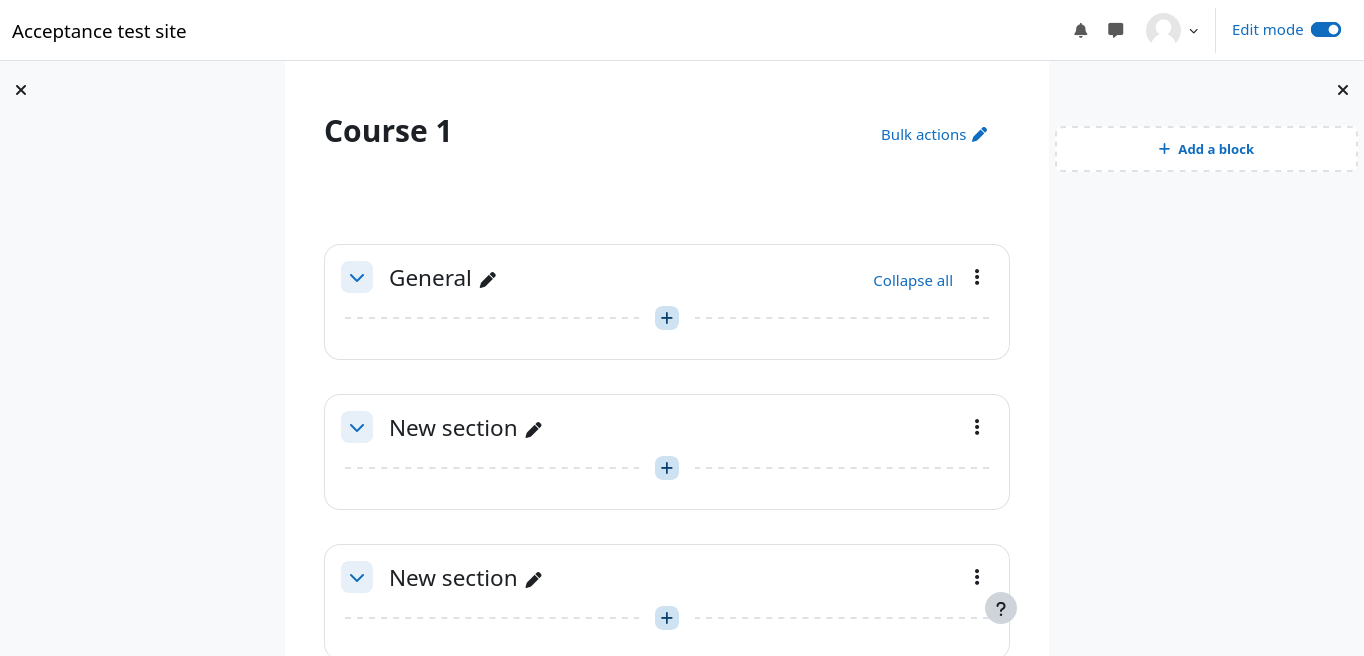Open the notifications bell
This screenshot has height=656, width=1364.
coord(1081,30)
